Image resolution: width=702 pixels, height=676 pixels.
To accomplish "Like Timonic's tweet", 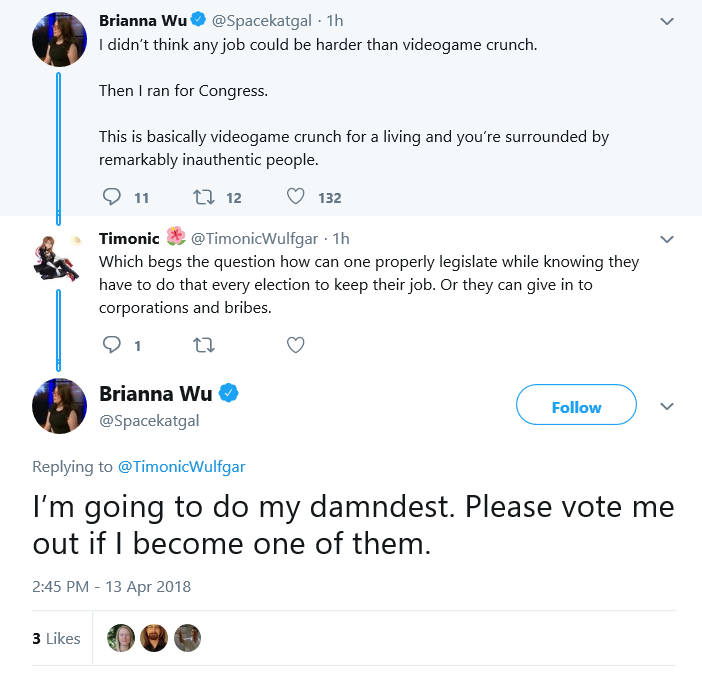I will click(295, 345).
